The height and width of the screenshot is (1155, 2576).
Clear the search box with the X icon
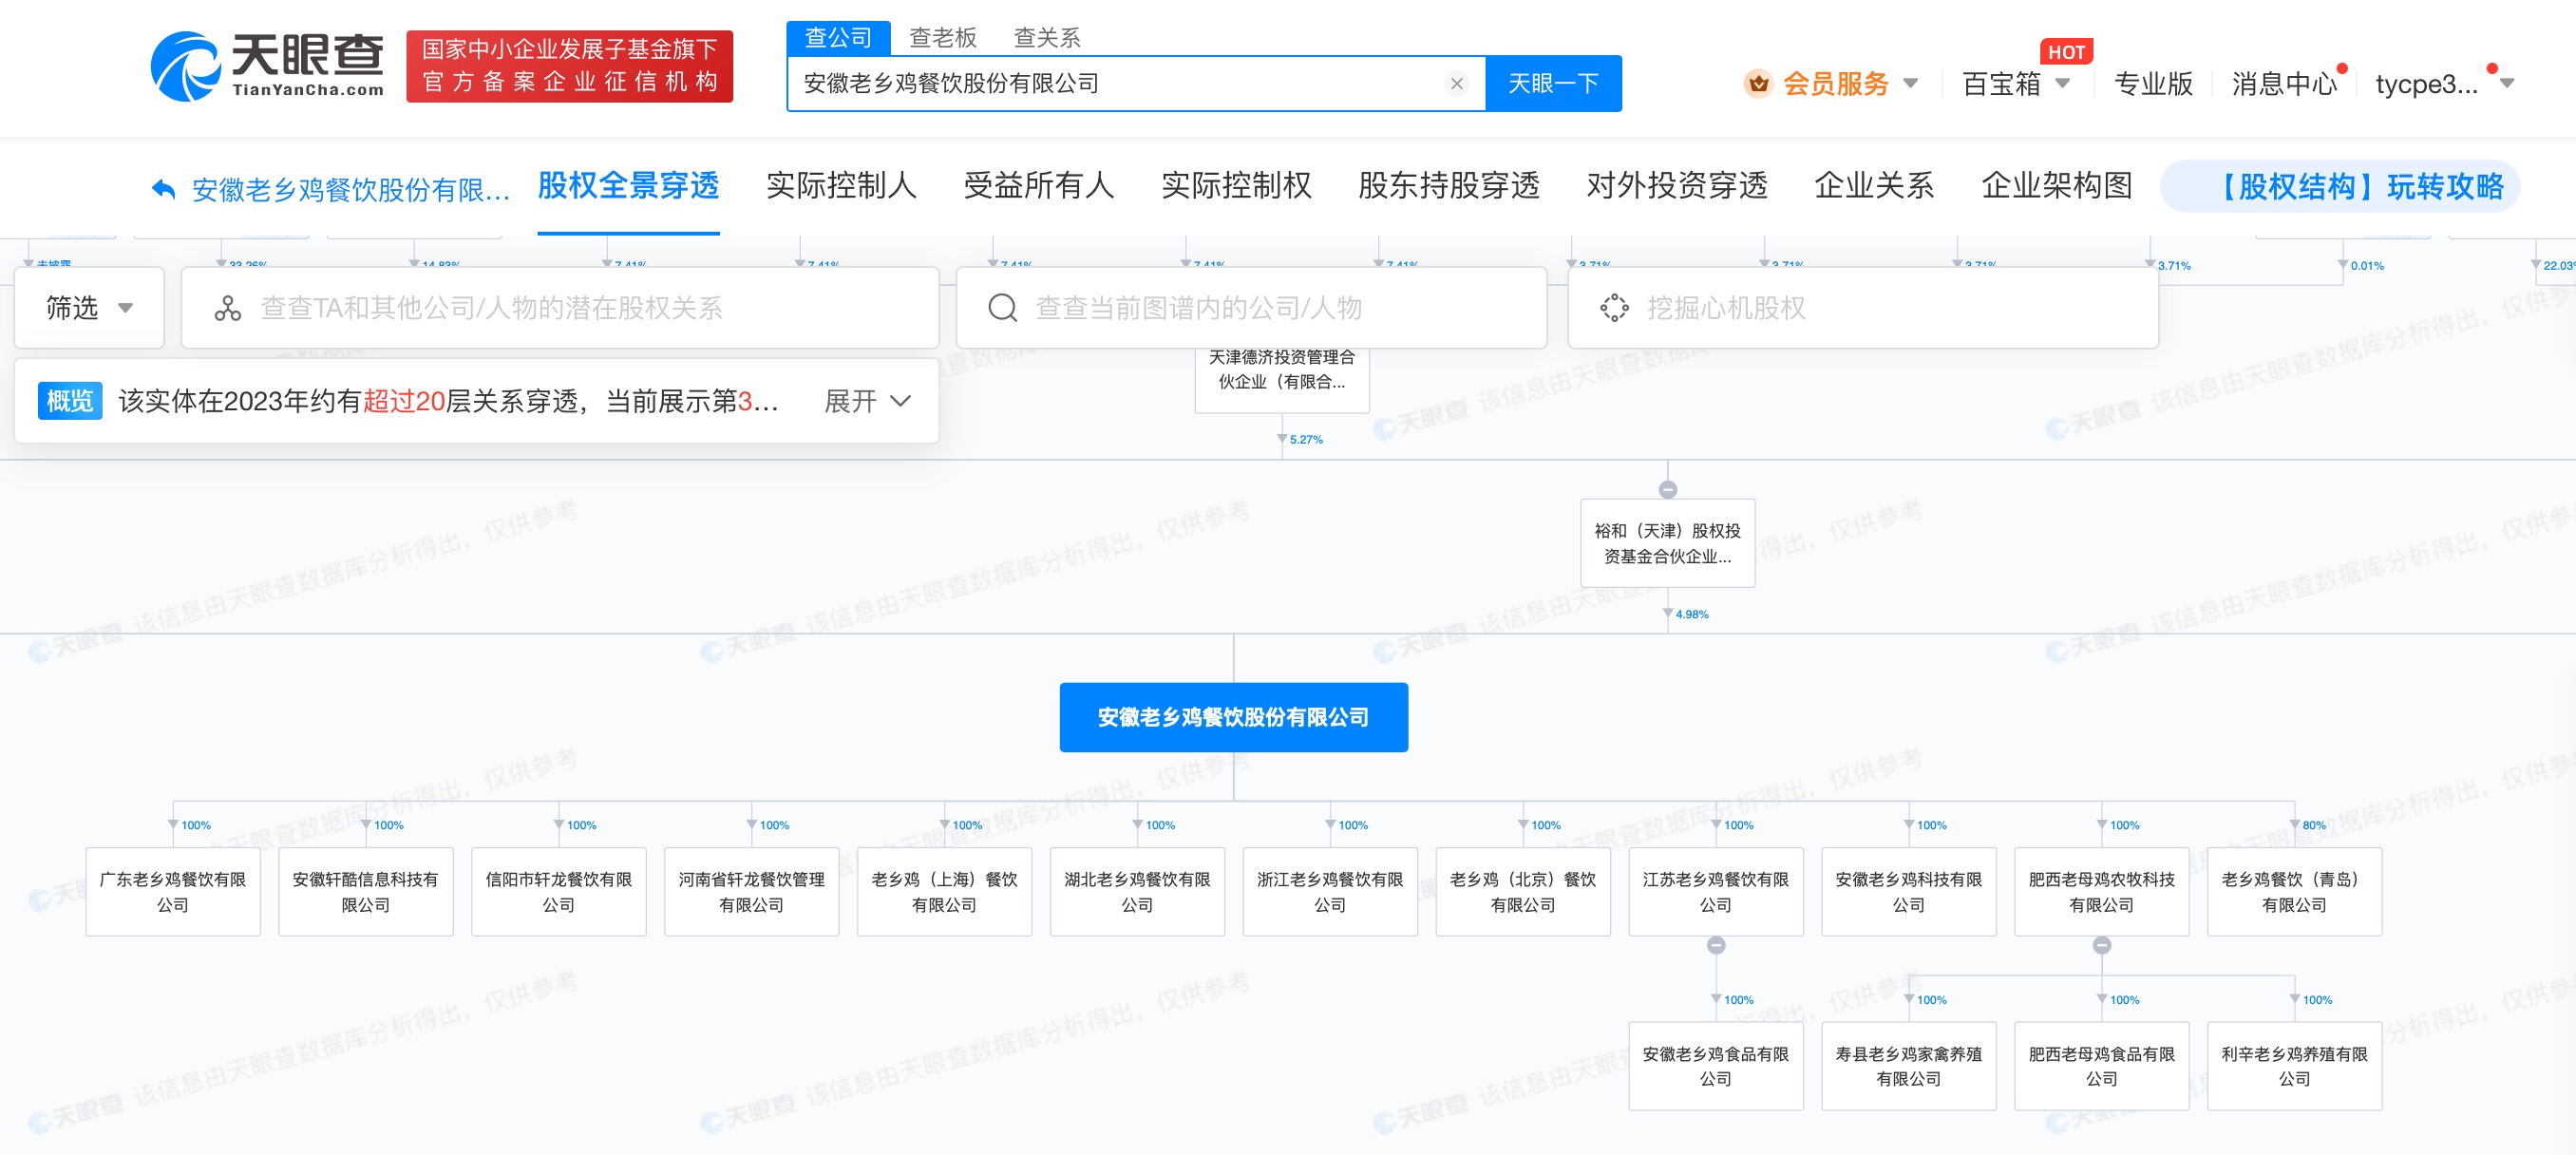coord(1456,84)
